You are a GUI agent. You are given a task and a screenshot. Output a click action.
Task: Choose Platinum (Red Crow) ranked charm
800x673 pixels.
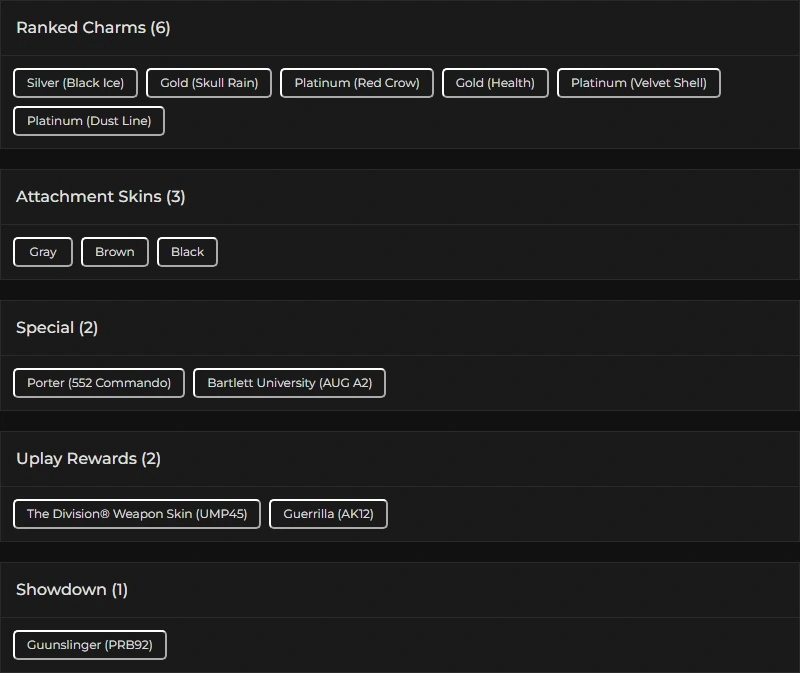[x=357, y=83]
